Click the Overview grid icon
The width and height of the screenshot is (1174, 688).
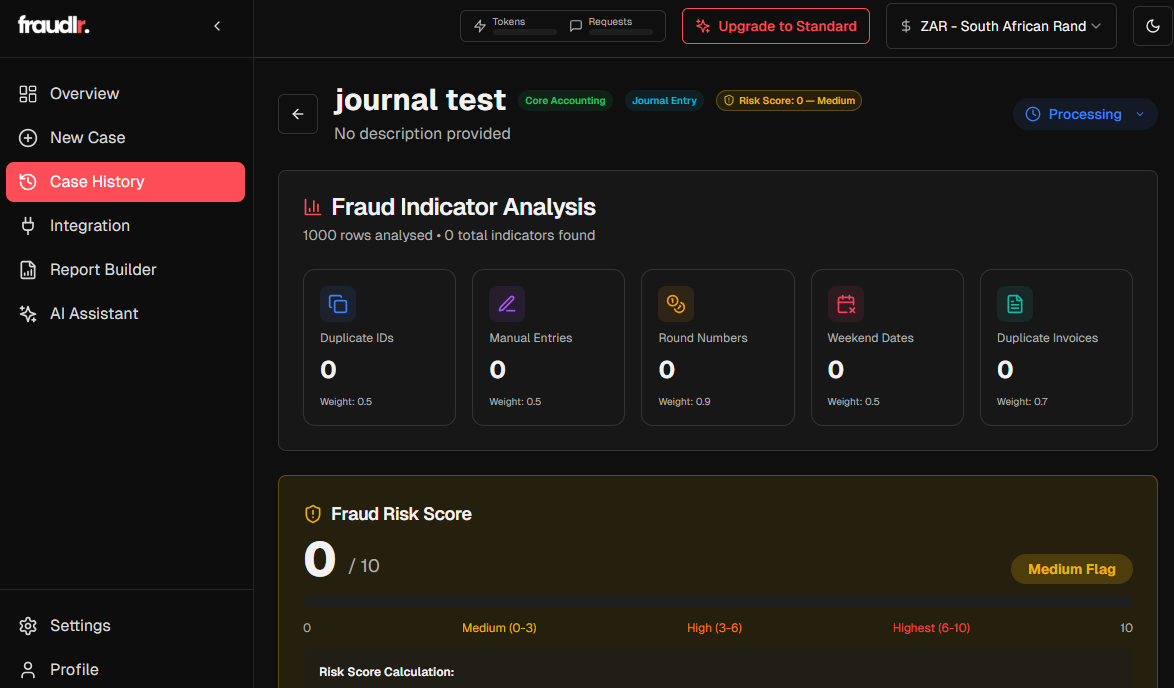(28, 94)
